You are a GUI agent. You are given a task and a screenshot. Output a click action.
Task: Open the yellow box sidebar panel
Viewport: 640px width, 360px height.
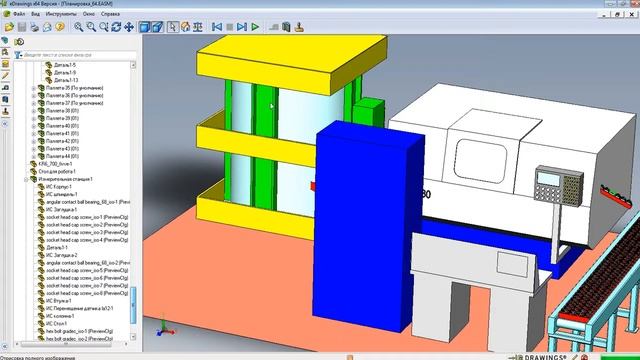pos(5,64)
